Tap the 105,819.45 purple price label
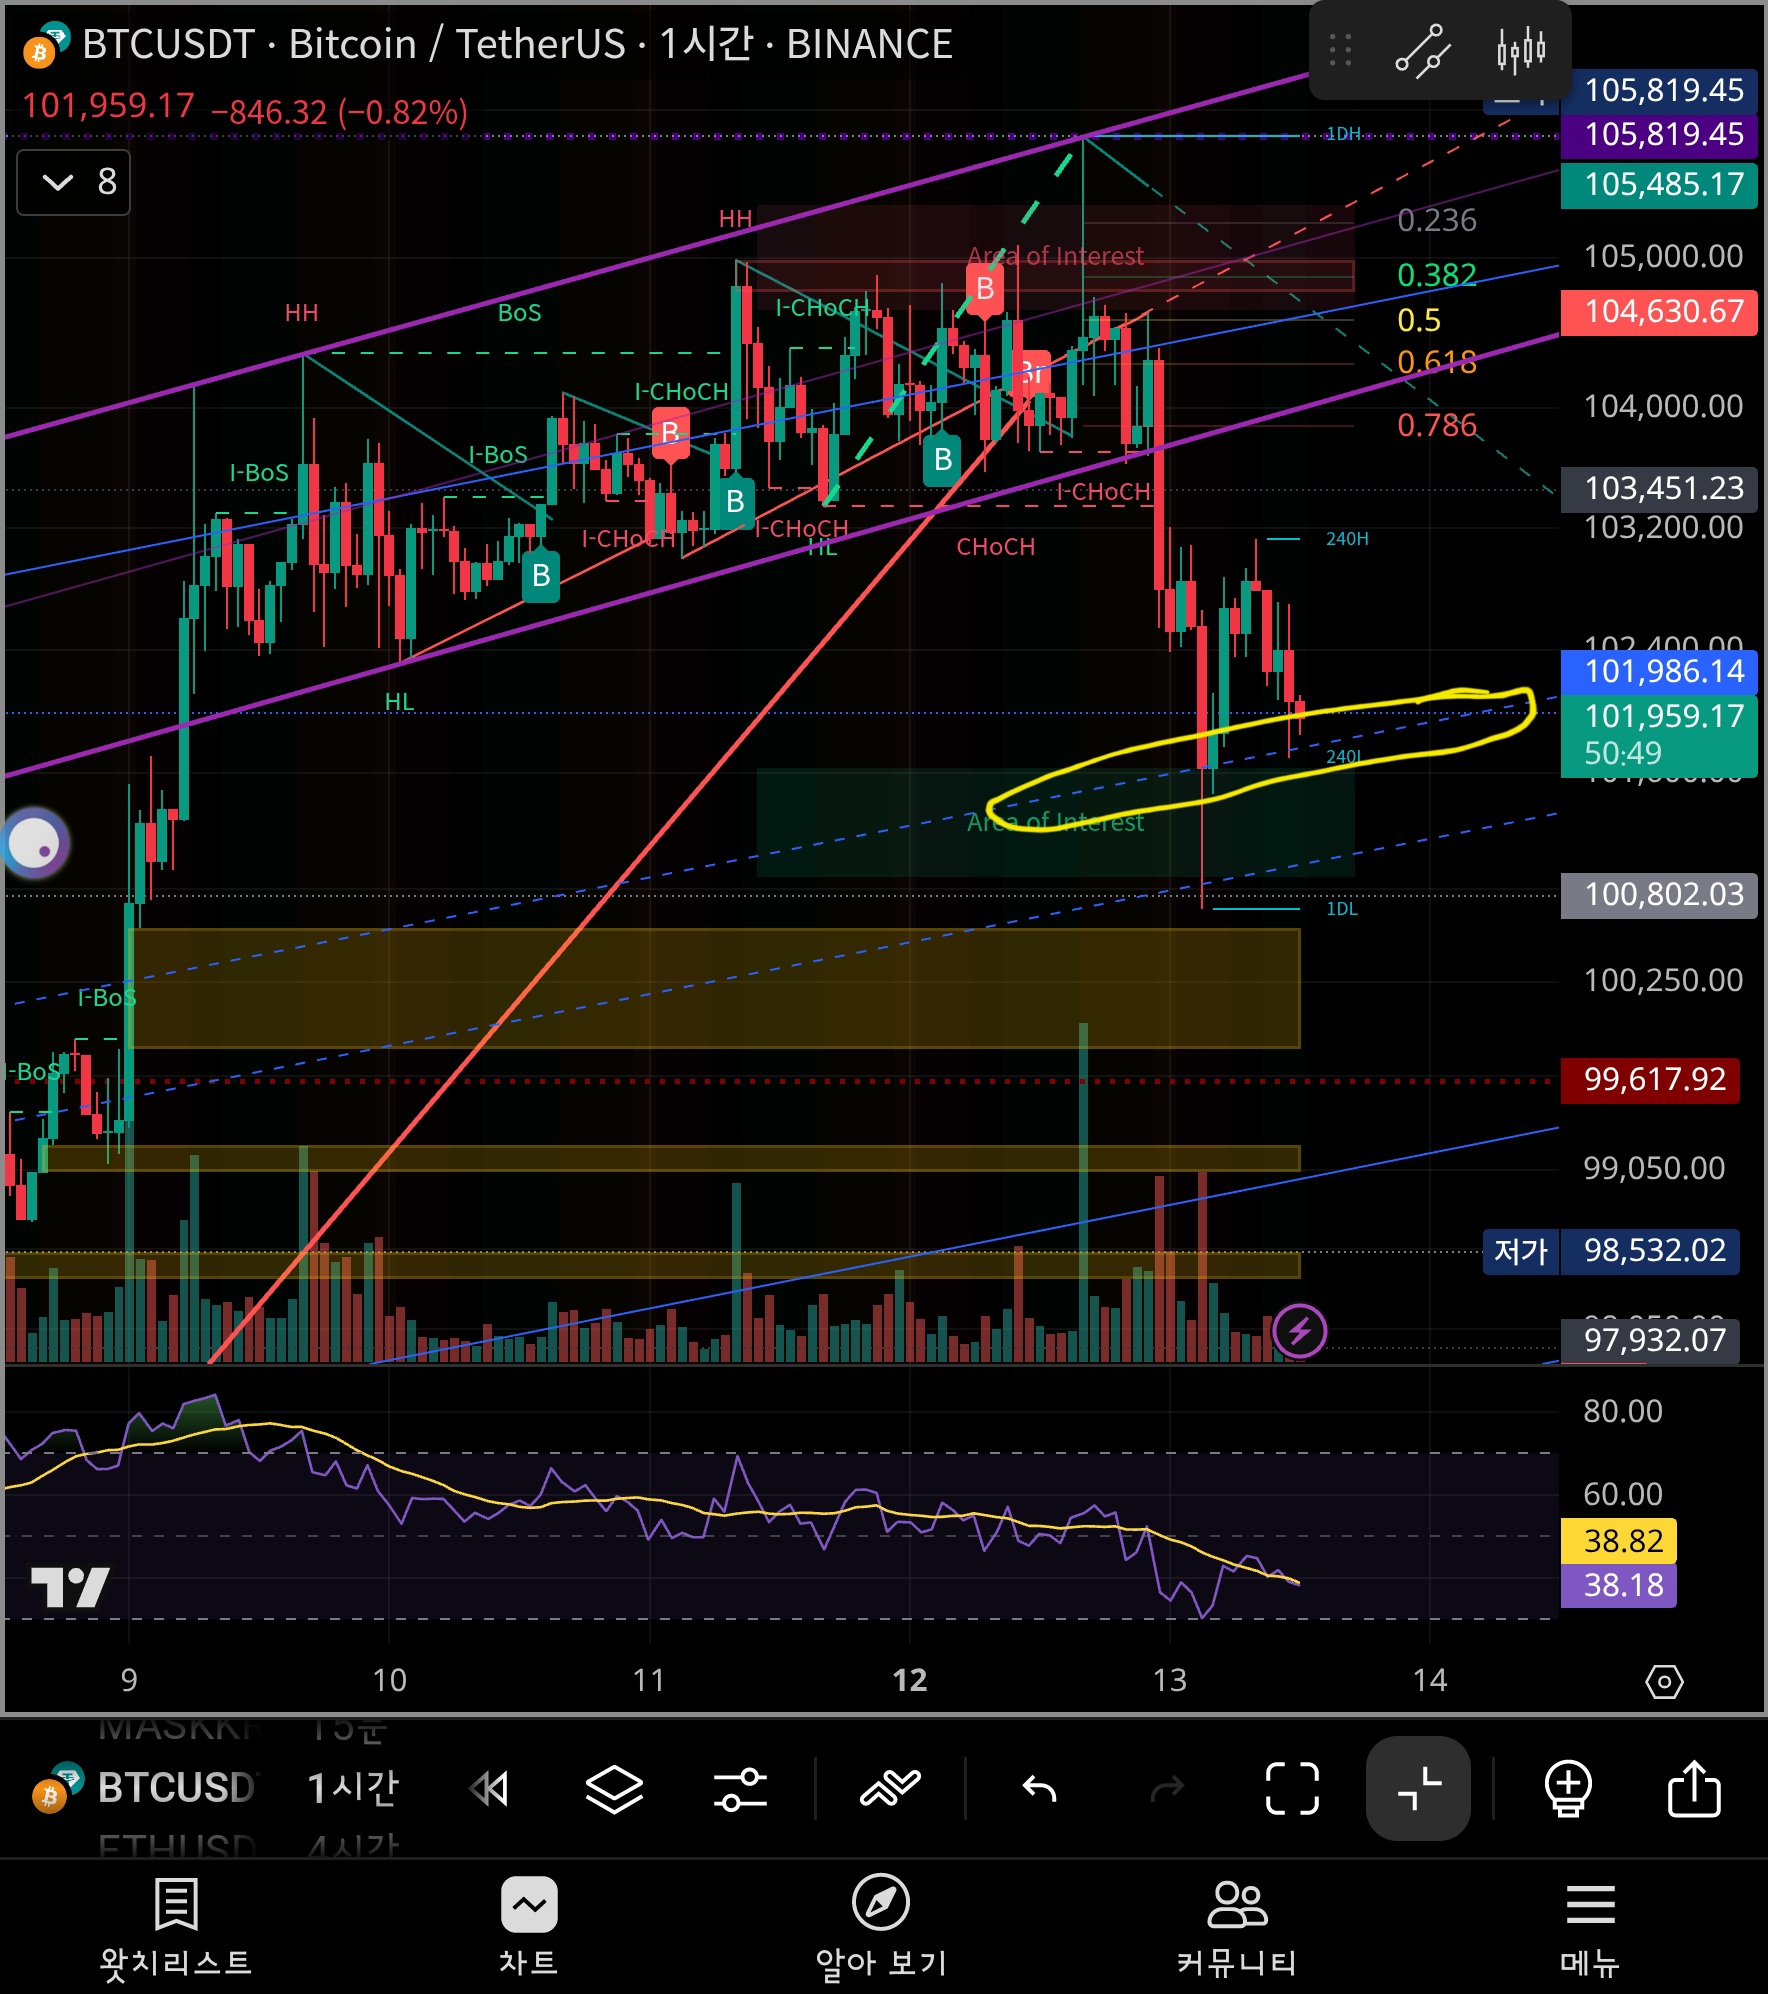The height and width of the screenshot is (1994, 1768). [1659, 134]
